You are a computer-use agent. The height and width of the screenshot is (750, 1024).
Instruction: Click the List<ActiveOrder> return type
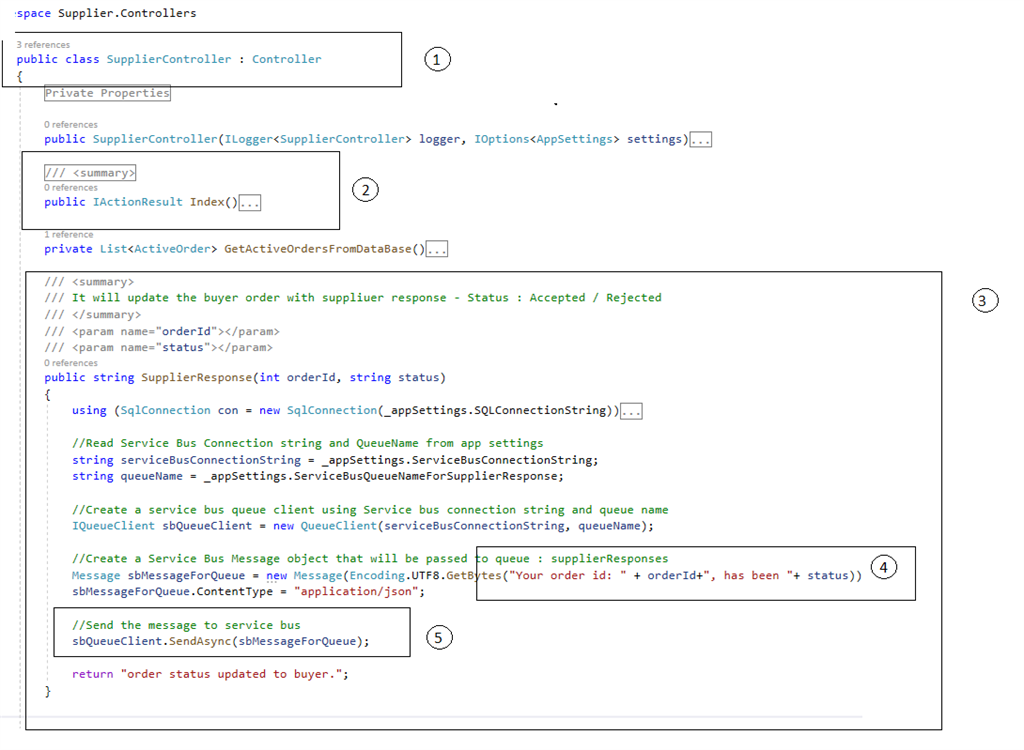click(x=159, y=249)
